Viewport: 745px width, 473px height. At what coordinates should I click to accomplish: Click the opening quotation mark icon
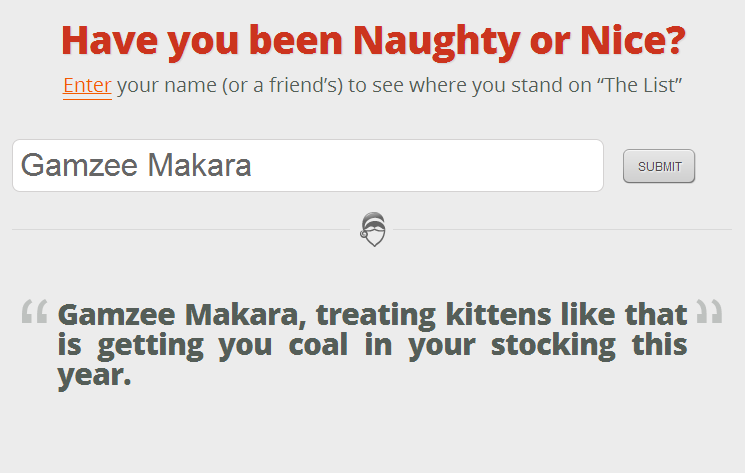[x=35, y=311]
